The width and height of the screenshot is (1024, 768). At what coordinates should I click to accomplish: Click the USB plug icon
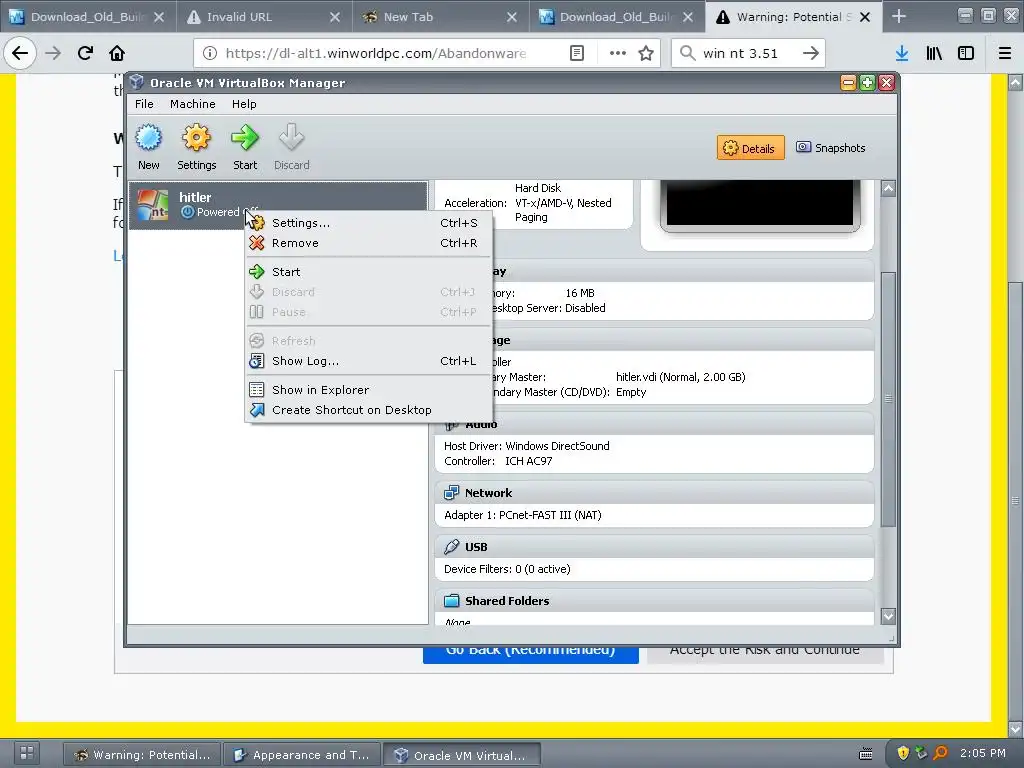pyautogui.click(x=451, y=547)
